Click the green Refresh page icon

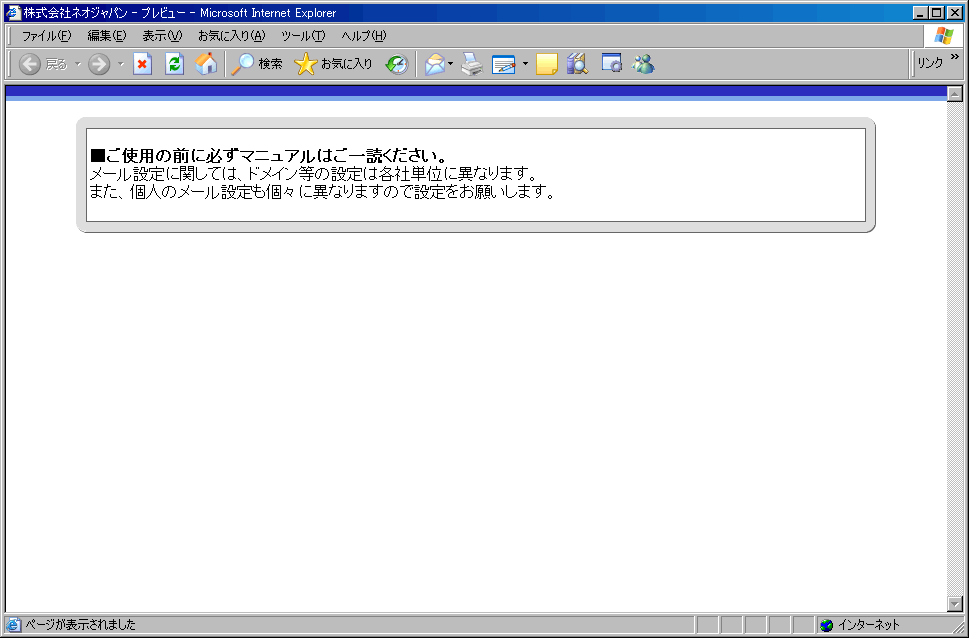174,64
